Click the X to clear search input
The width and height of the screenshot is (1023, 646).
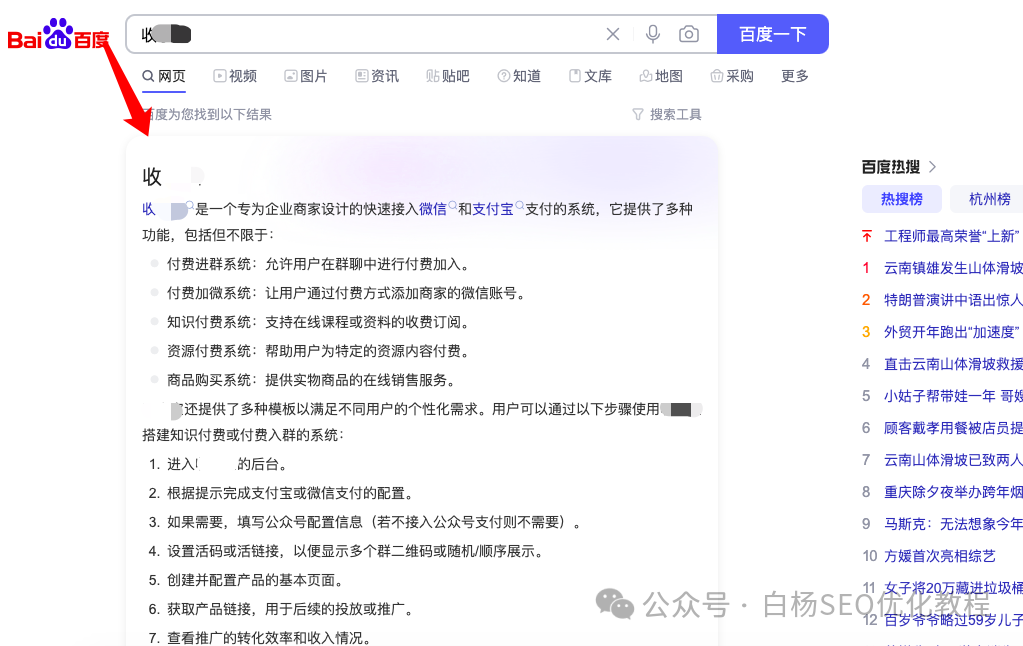click(x=612, y=33)
